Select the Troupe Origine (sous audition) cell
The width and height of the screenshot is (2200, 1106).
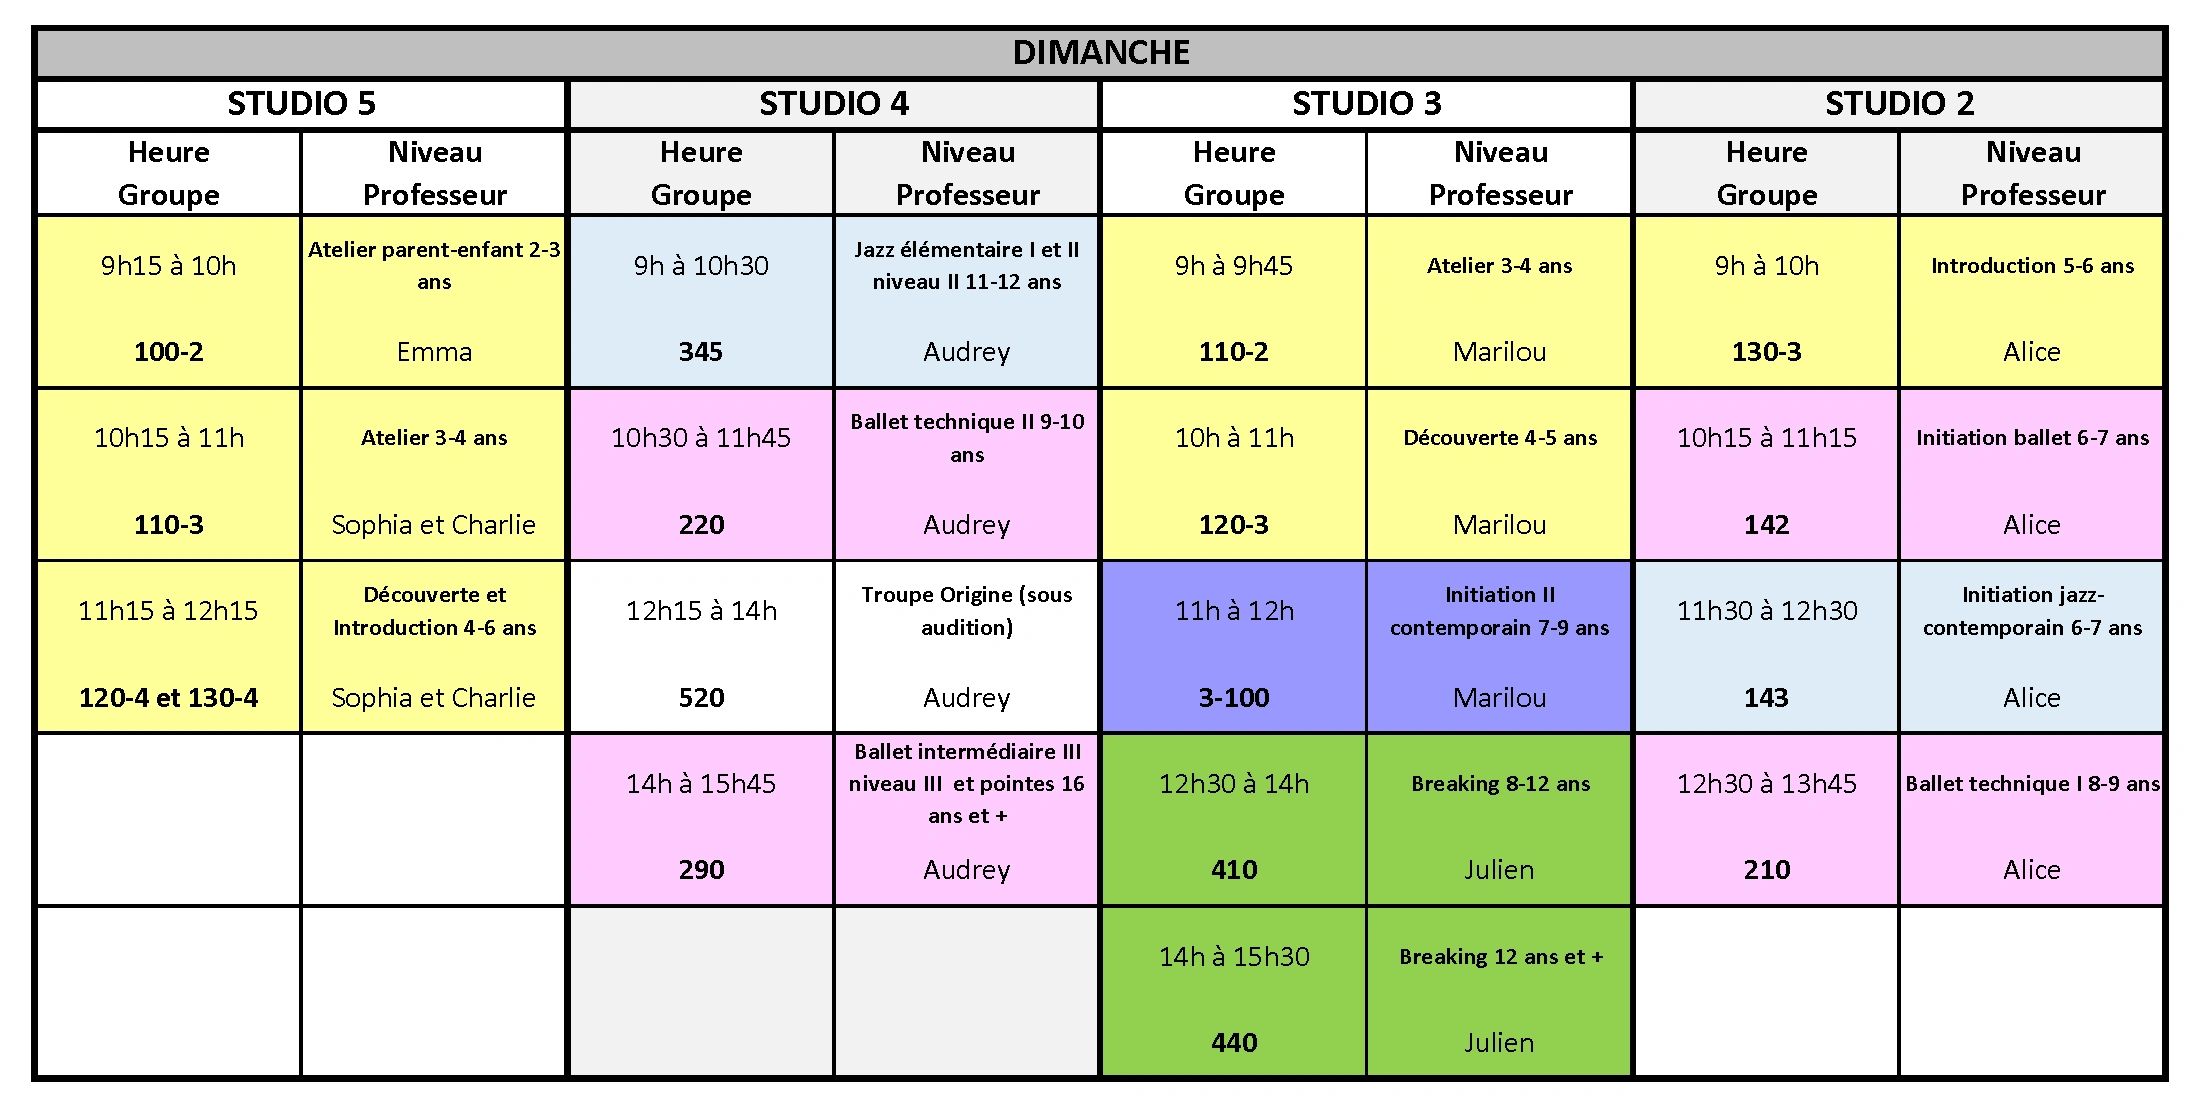click(967, 647)
